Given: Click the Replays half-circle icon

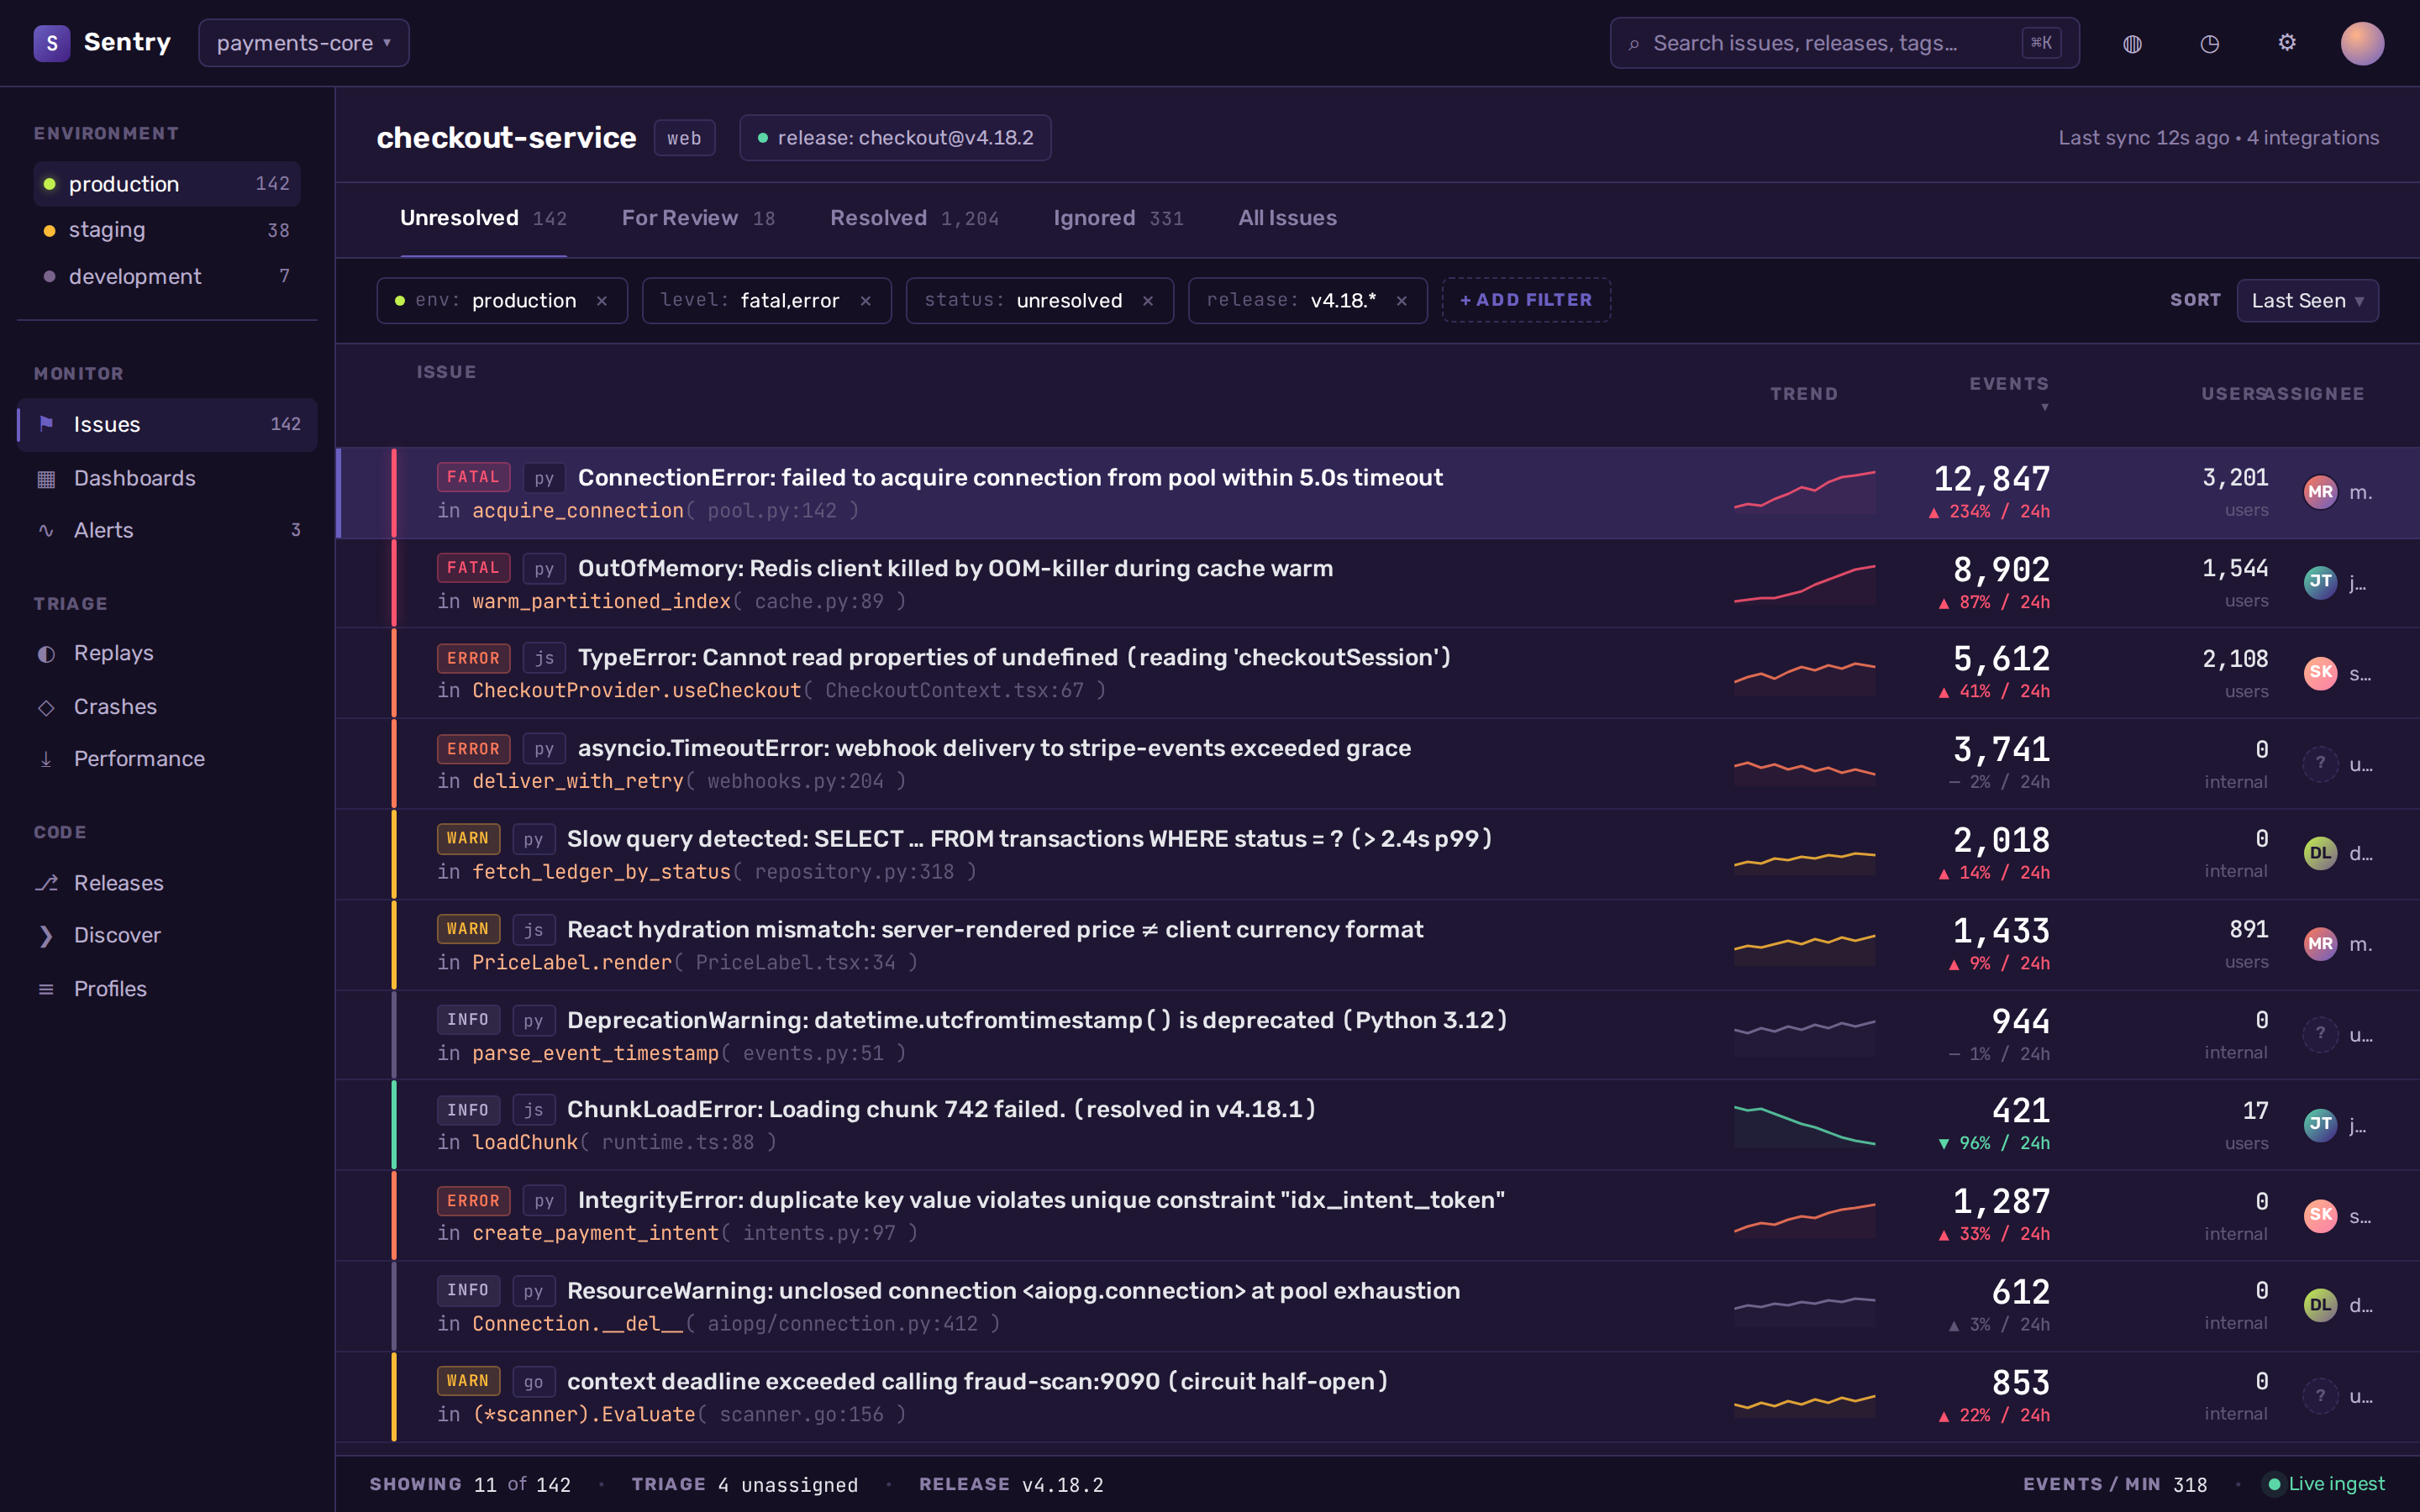Looking at the screenshot, I should pos(46,653).
